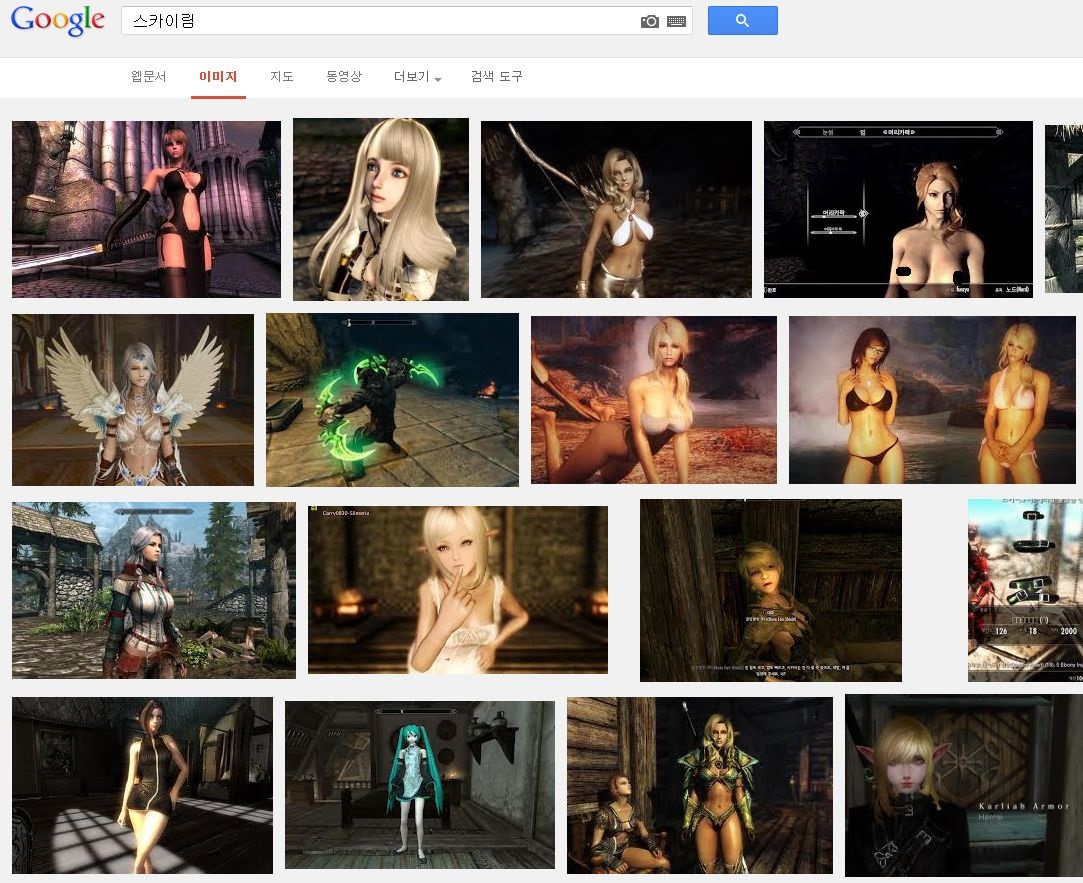Select the 이미지 tab

click(218, 76)
